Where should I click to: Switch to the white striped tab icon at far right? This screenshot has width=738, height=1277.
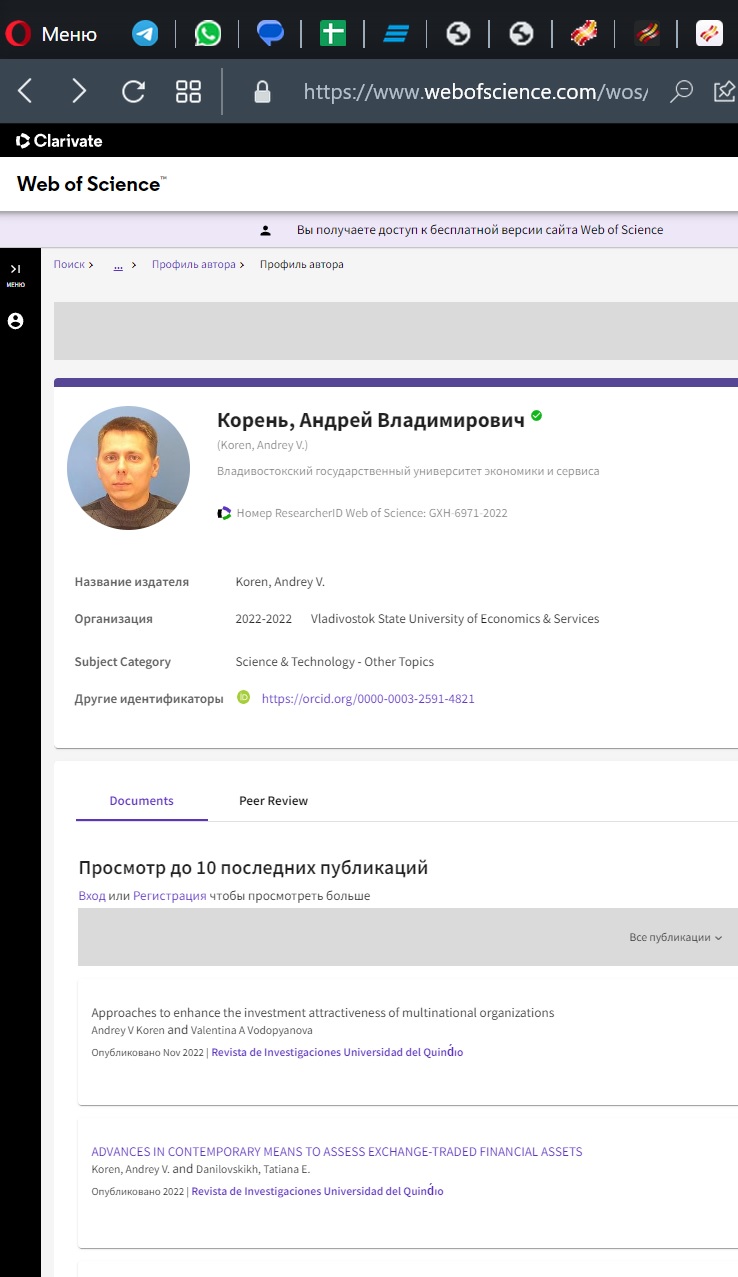pos(709,34)
